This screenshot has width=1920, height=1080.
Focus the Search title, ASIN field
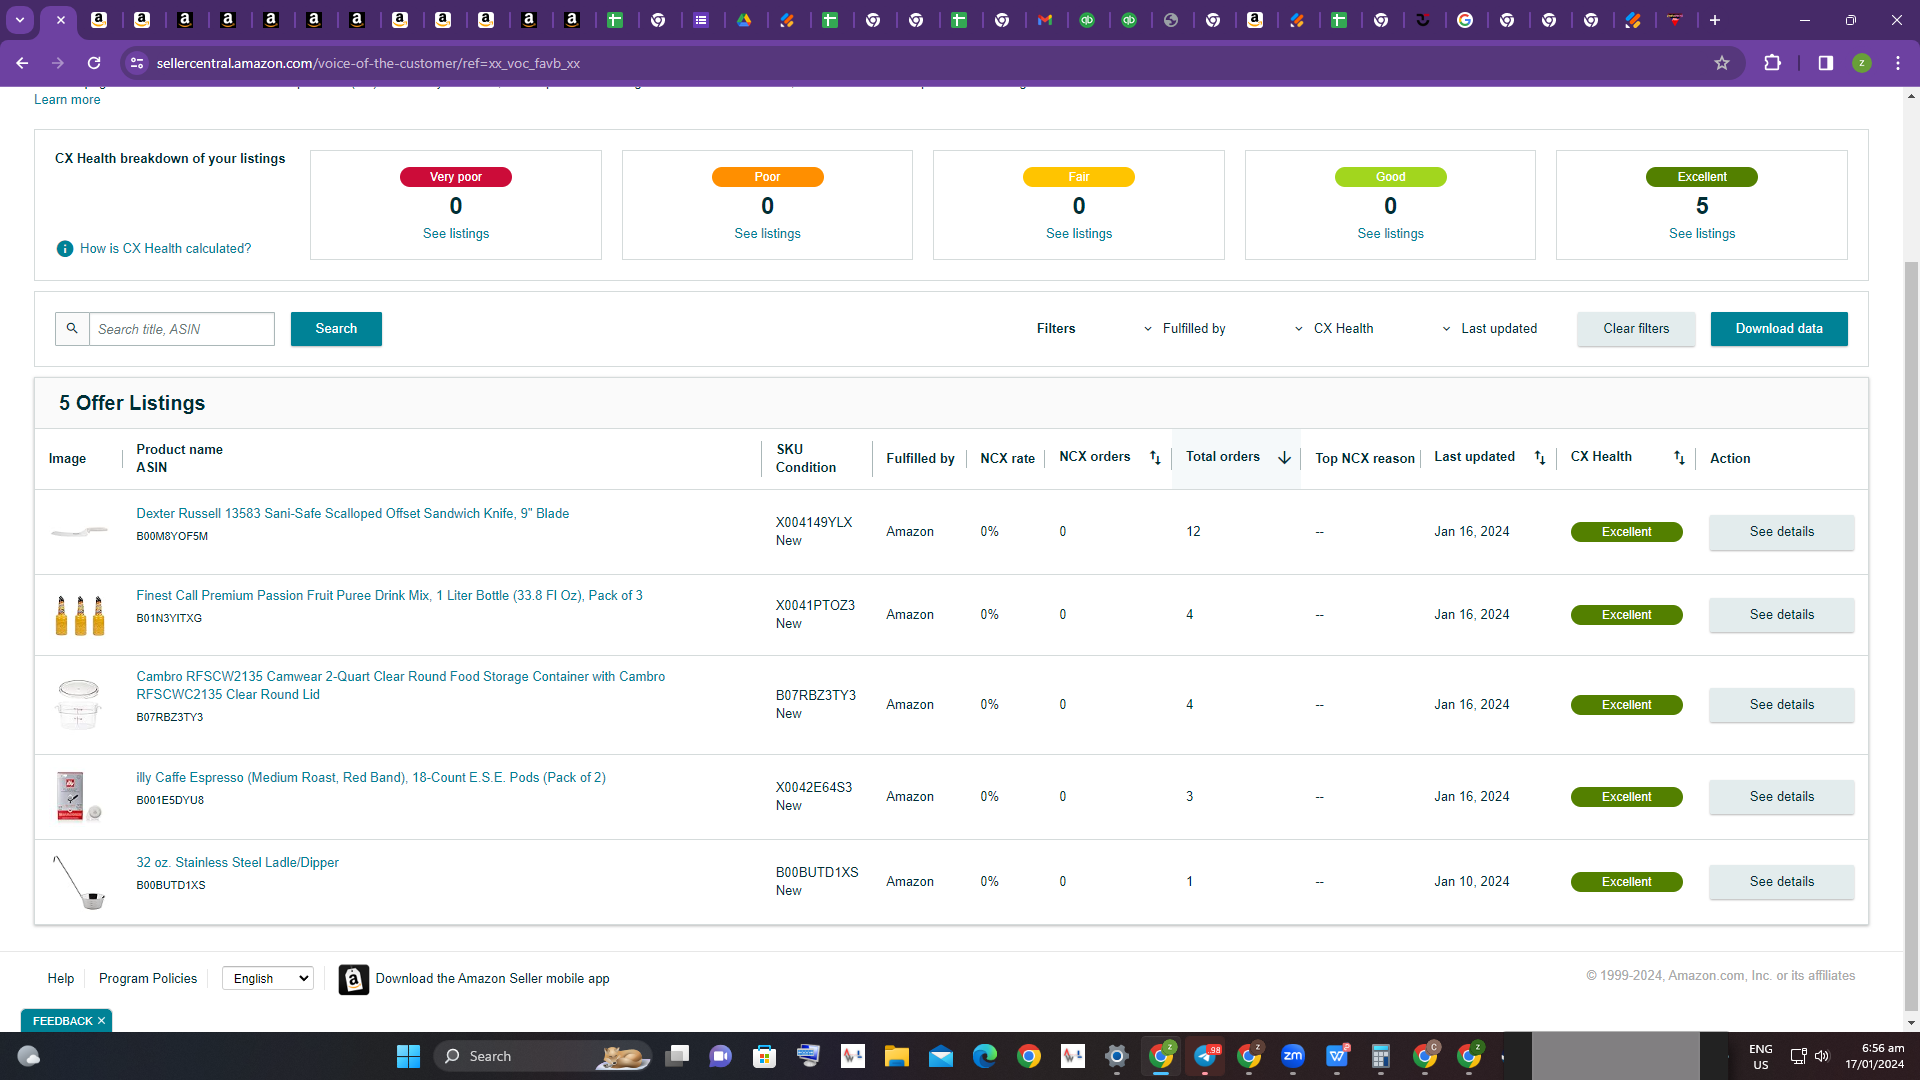[x=182, y=329]
